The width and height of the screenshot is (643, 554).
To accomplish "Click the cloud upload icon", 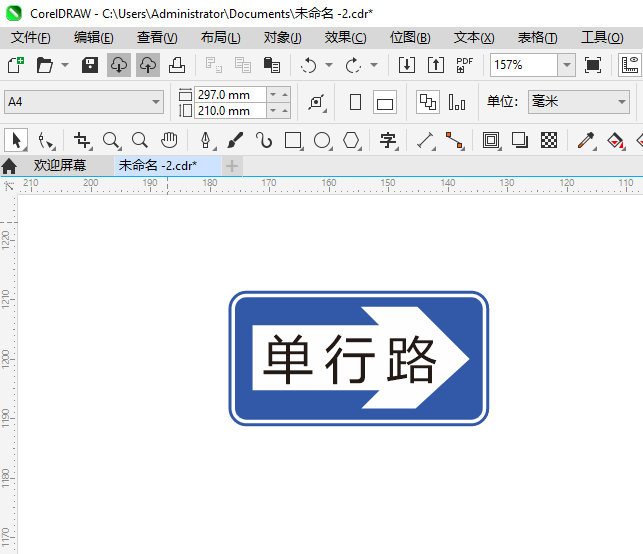I will [148, 65].
